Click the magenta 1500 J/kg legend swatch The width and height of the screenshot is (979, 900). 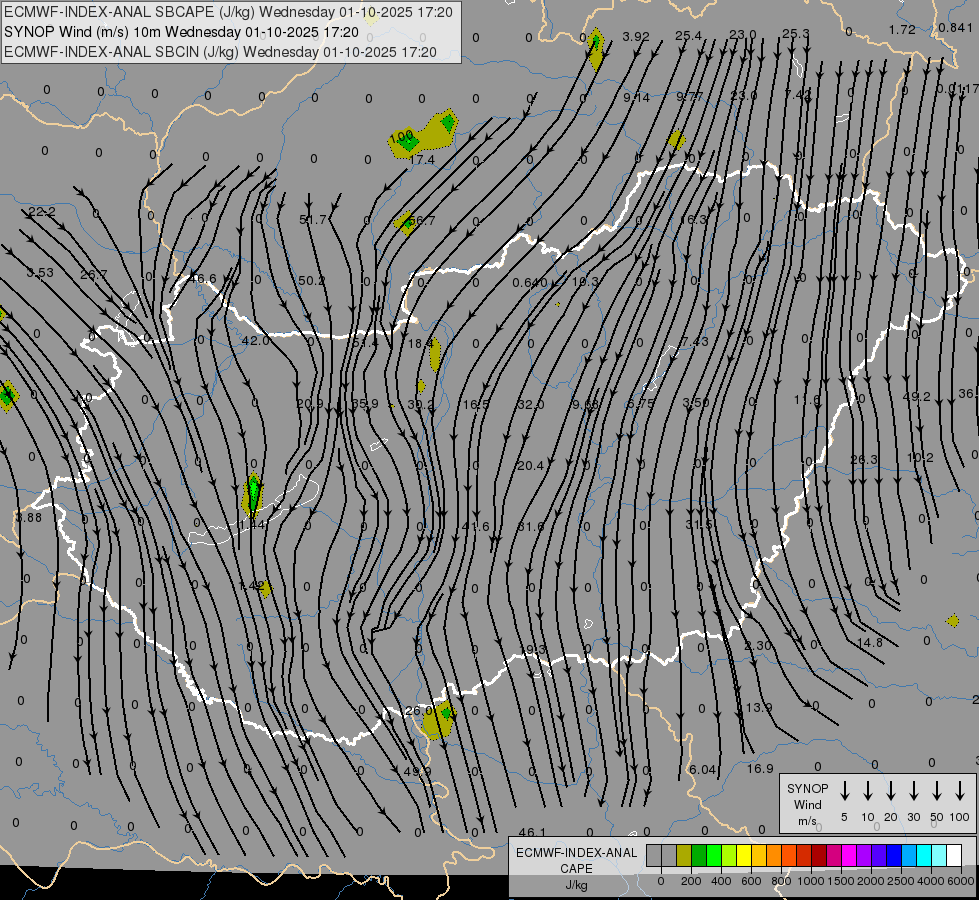[849, 856]
